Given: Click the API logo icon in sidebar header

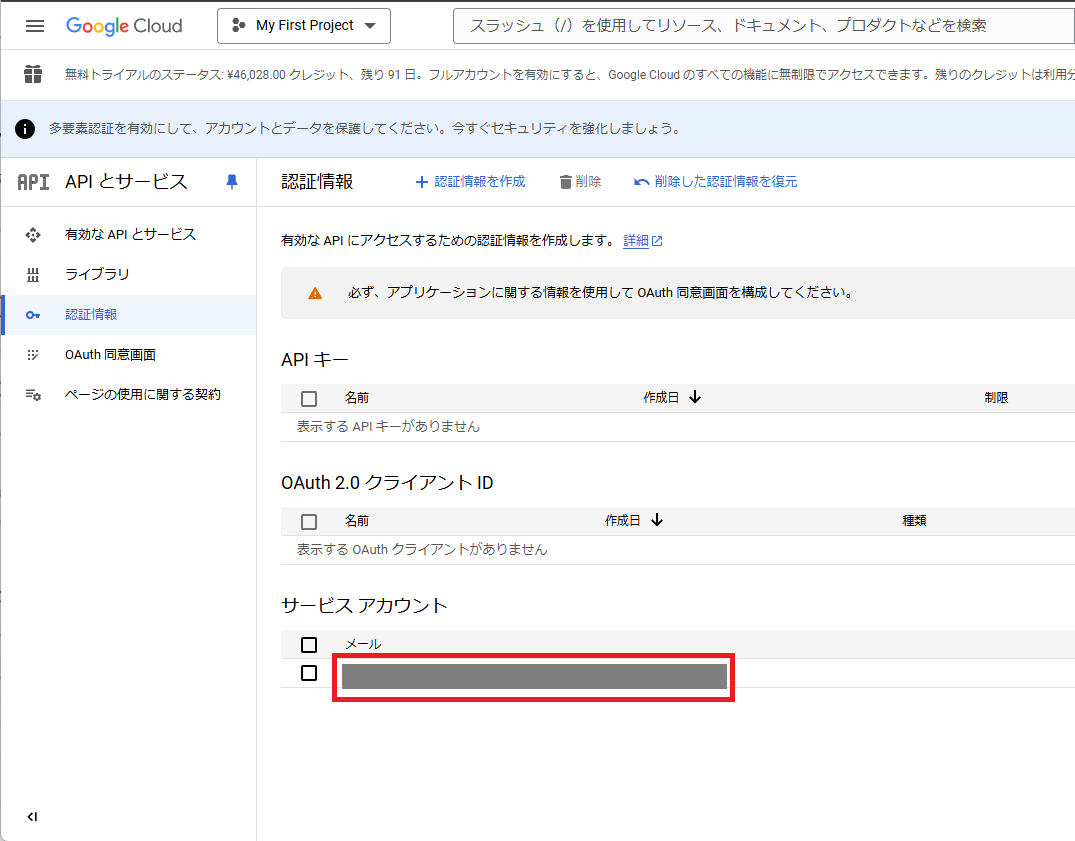Looking at the screenshot, I should pyautogui.click(x=34, y=182).
